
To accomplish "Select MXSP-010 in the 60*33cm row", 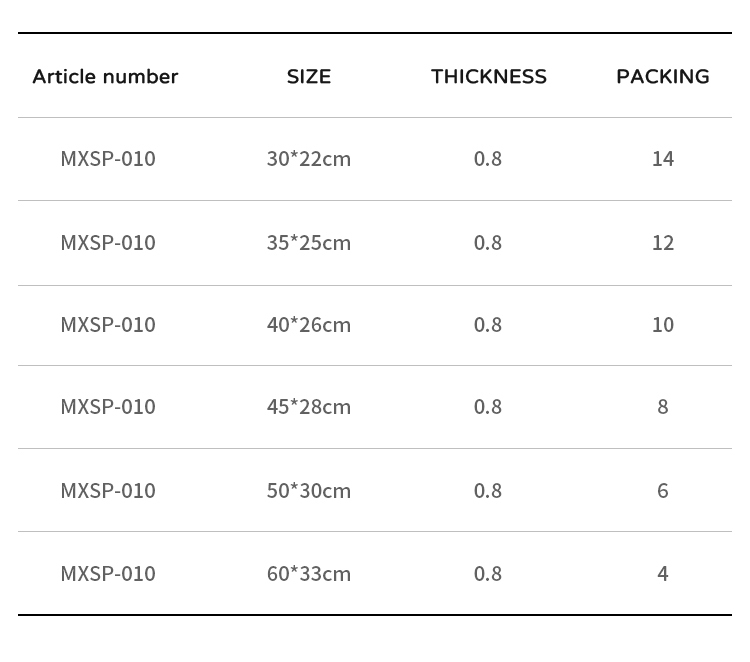I will point(108,574).
